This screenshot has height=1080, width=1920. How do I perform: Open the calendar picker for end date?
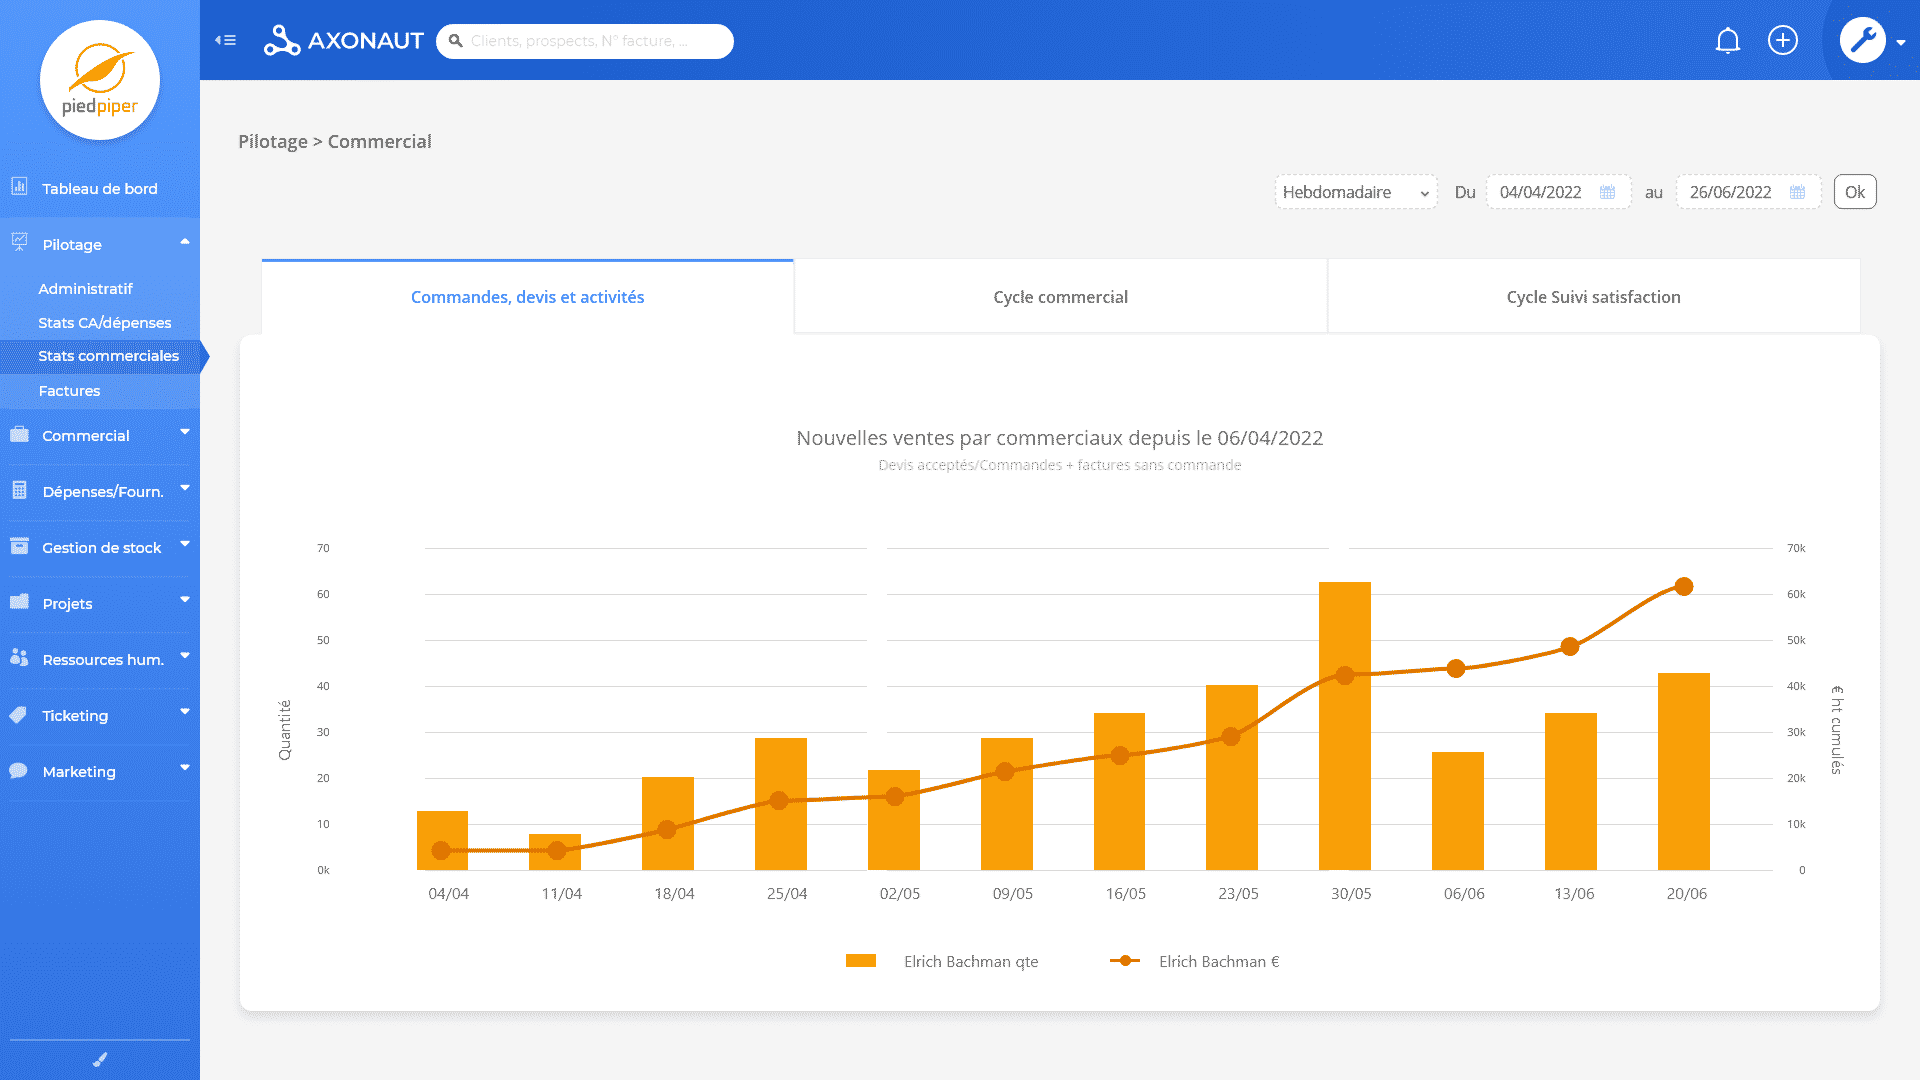tap(1797, 192)
